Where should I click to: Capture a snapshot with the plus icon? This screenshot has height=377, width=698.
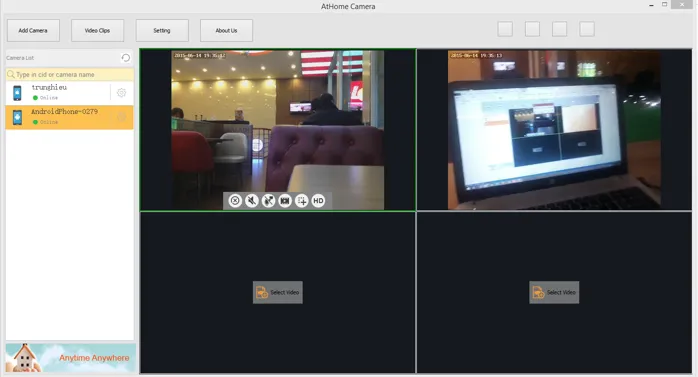[x=302, y=201]
